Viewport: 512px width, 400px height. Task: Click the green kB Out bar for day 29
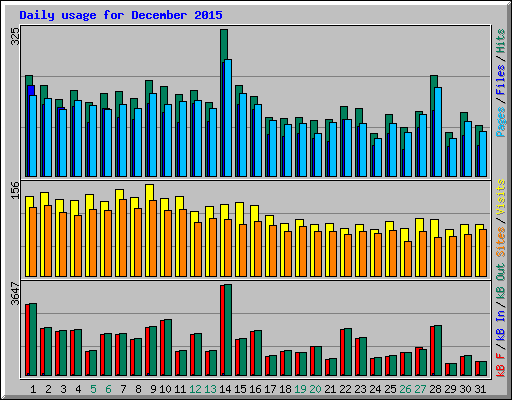[453, 370]
